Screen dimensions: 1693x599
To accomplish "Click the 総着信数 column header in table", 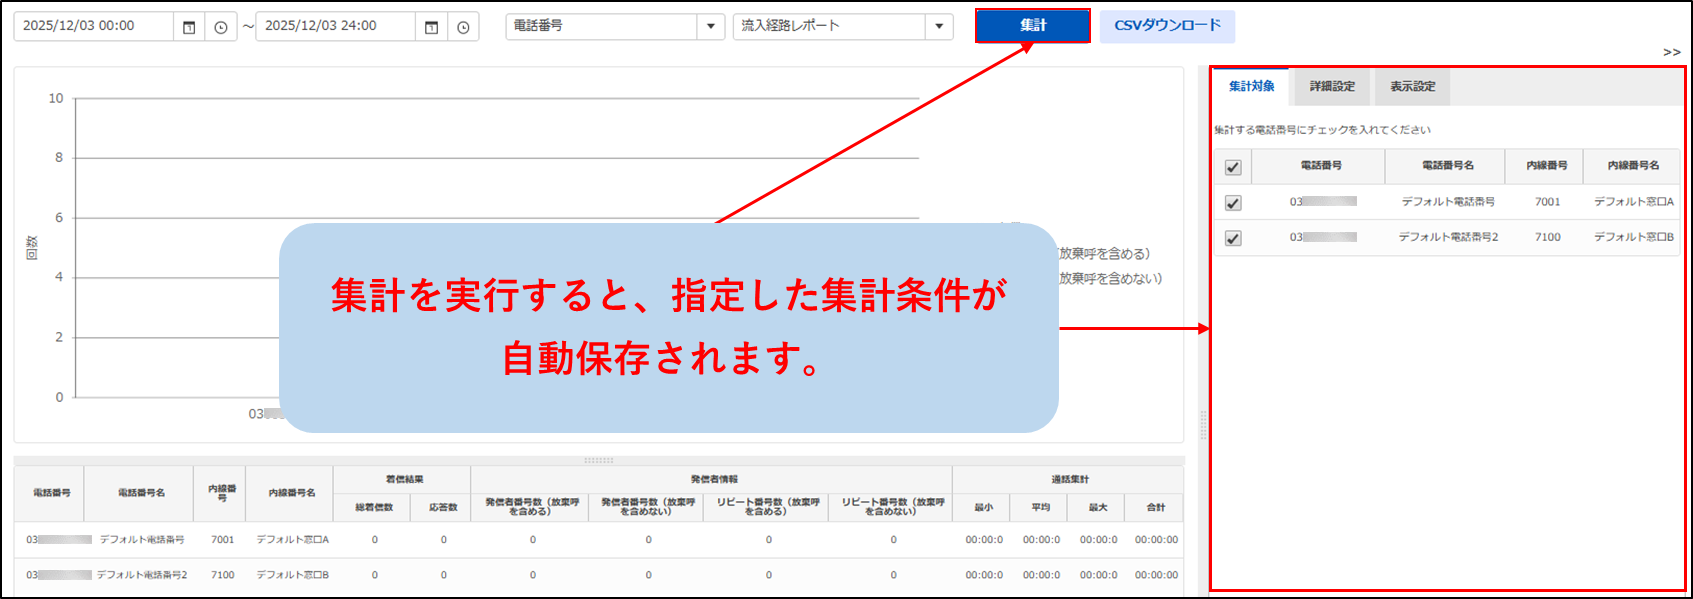I will coord(374,507).
